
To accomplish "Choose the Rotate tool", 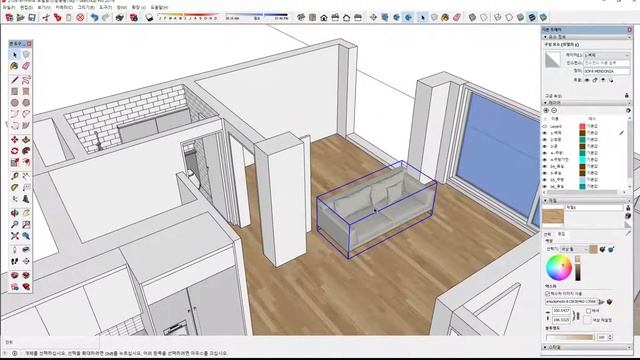I will tap(15, 151).
